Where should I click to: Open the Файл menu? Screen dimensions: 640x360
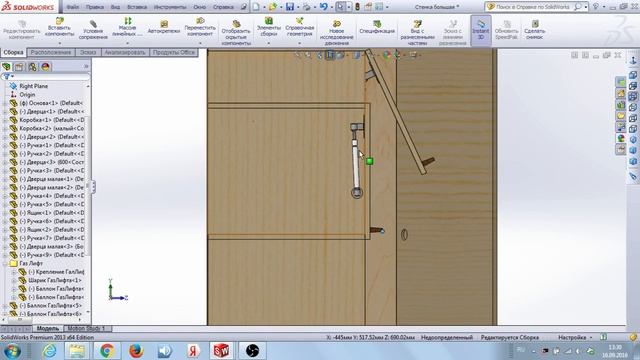pyautogui.click(x=73, y=7)
